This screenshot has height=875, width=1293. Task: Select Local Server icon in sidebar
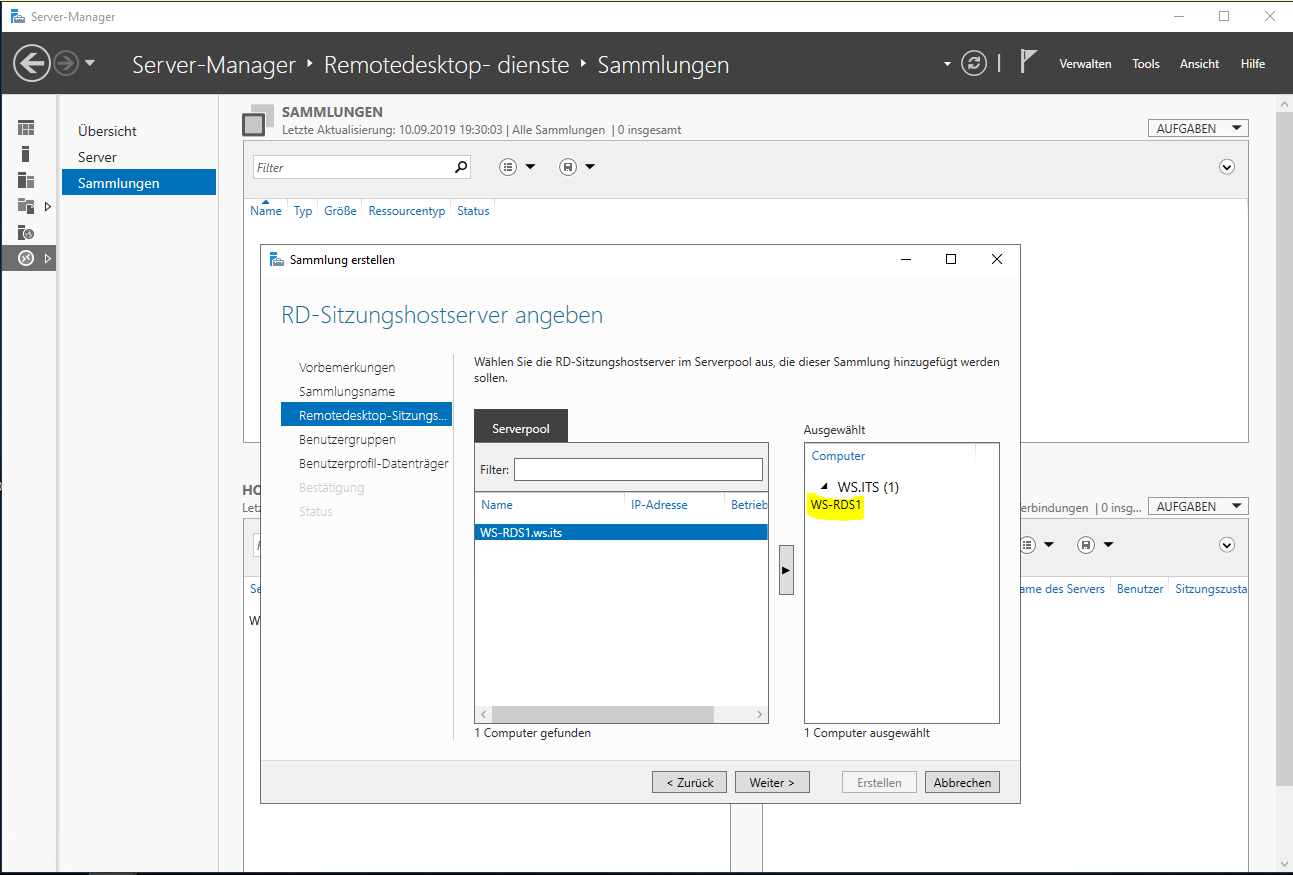click(x=26, y=154)
